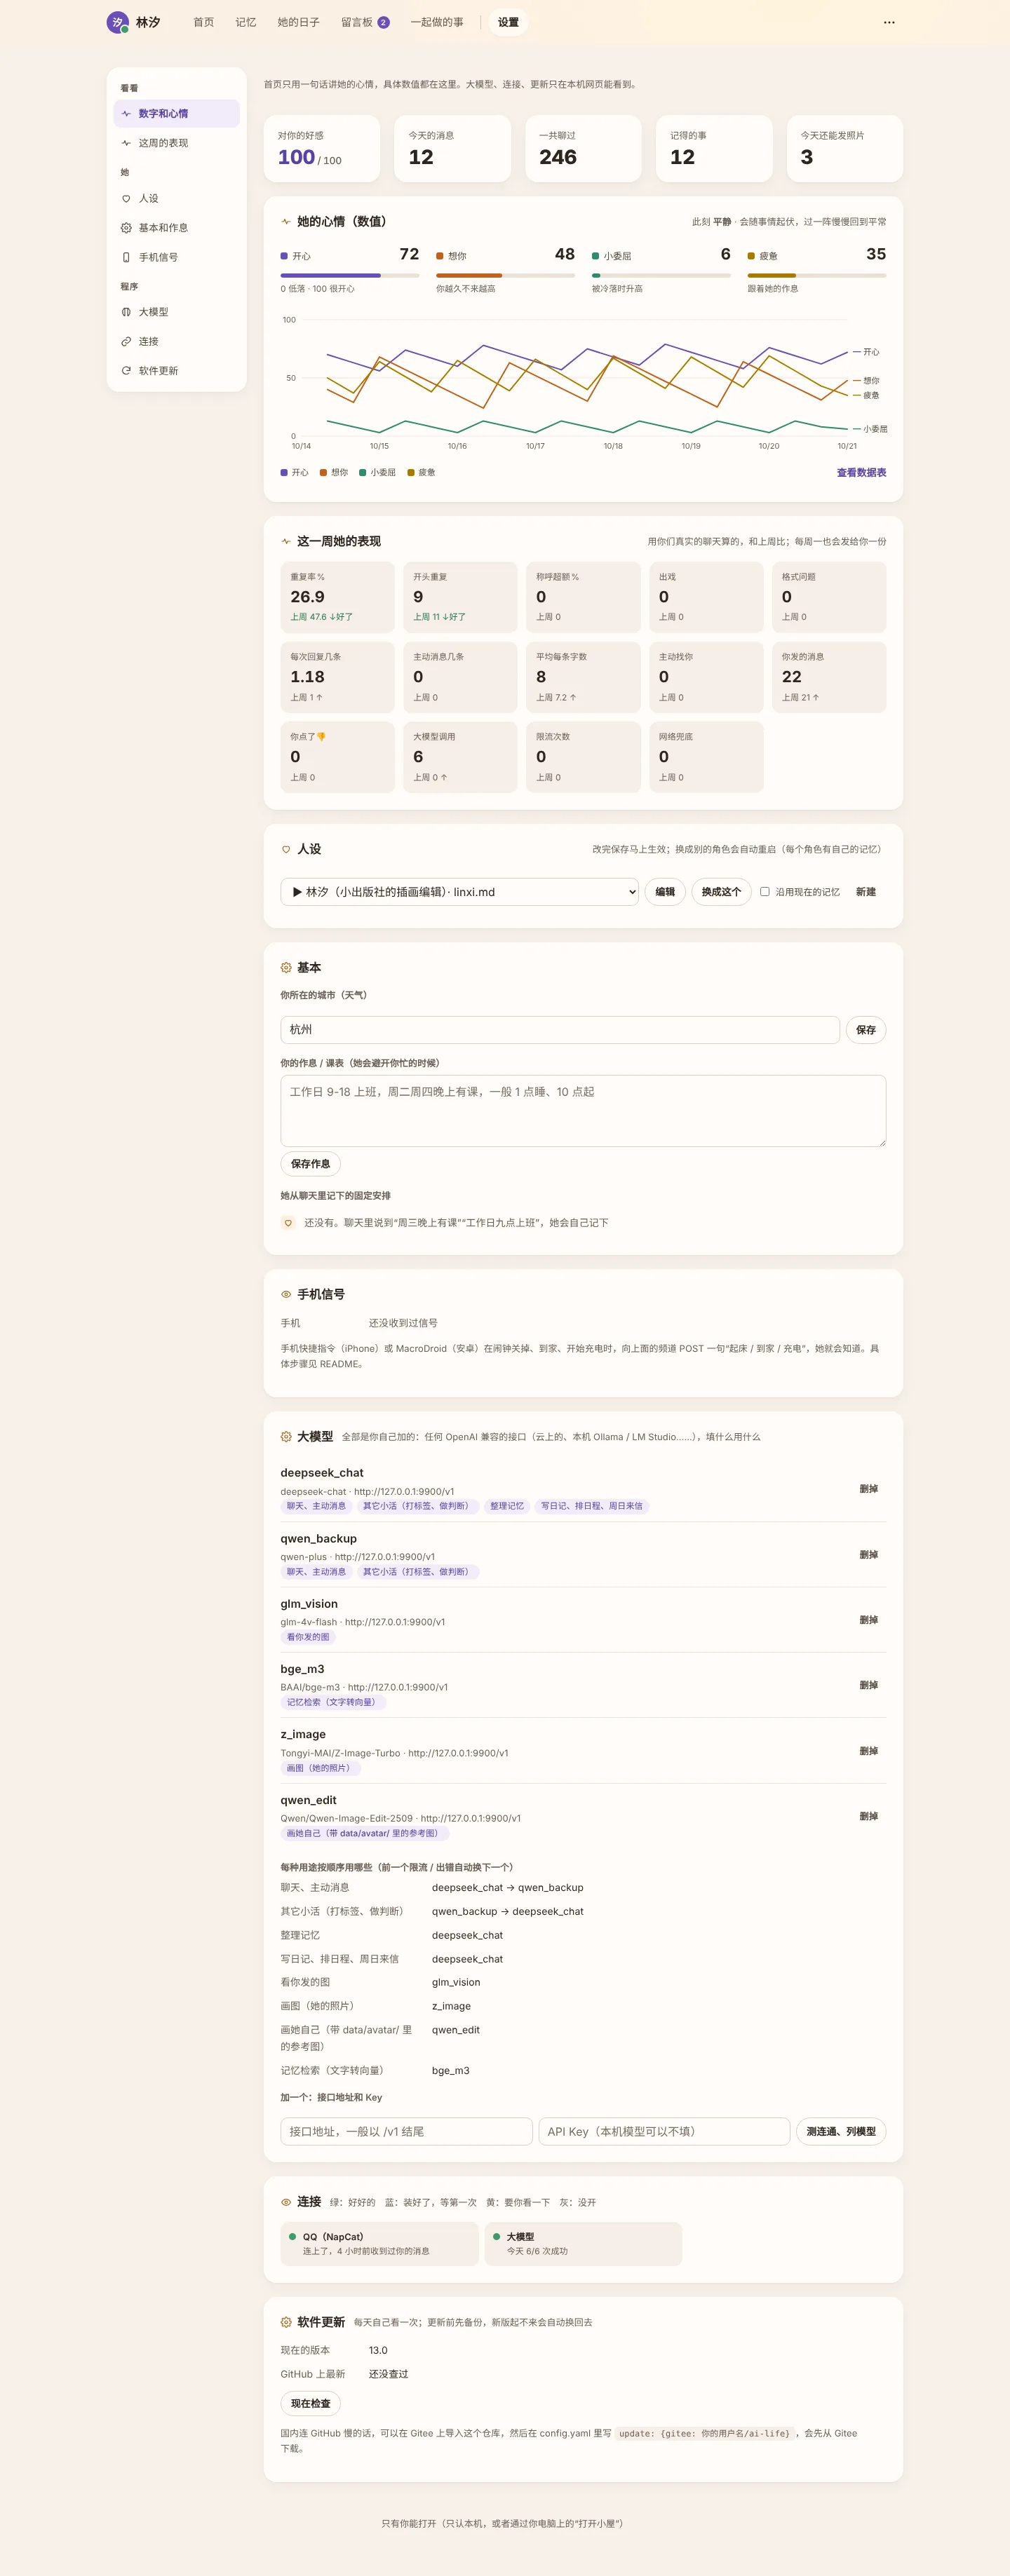1010x2576 pixels.
Task: Go to the 首页 tab
Action: [204, 22]
